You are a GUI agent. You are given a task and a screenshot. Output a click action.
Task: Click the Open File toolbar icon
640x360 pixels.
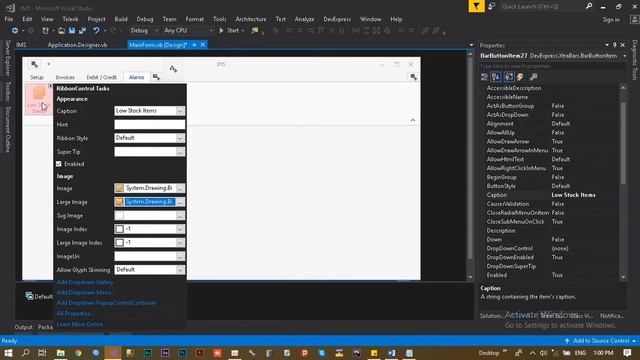point(61,31)
